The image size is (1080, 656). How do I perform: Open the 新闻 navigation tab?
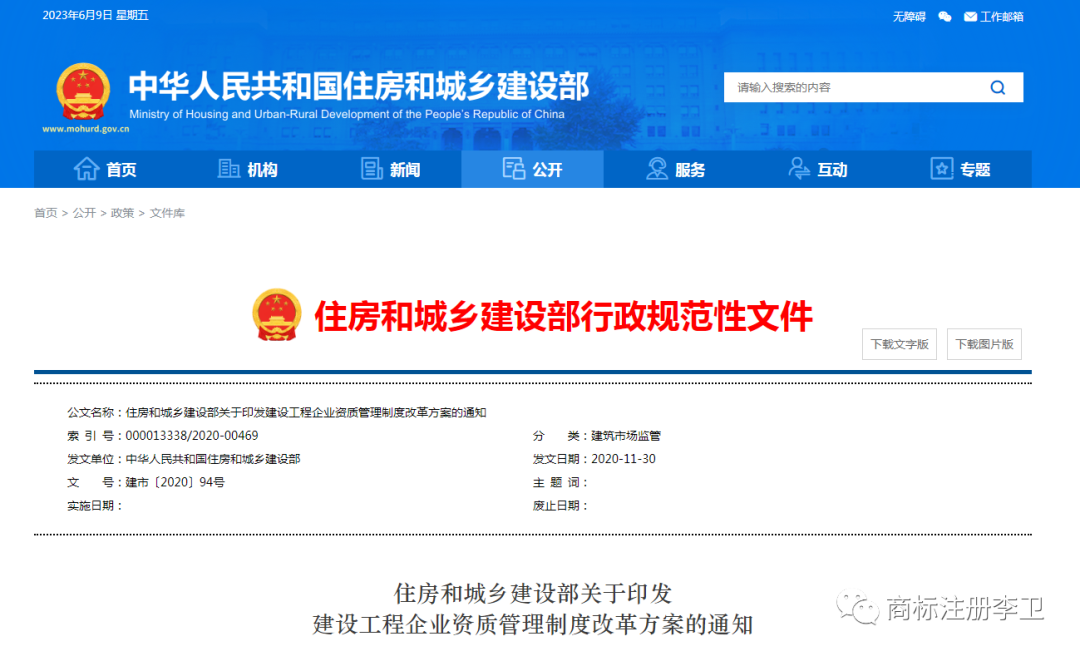click(391, 169)
